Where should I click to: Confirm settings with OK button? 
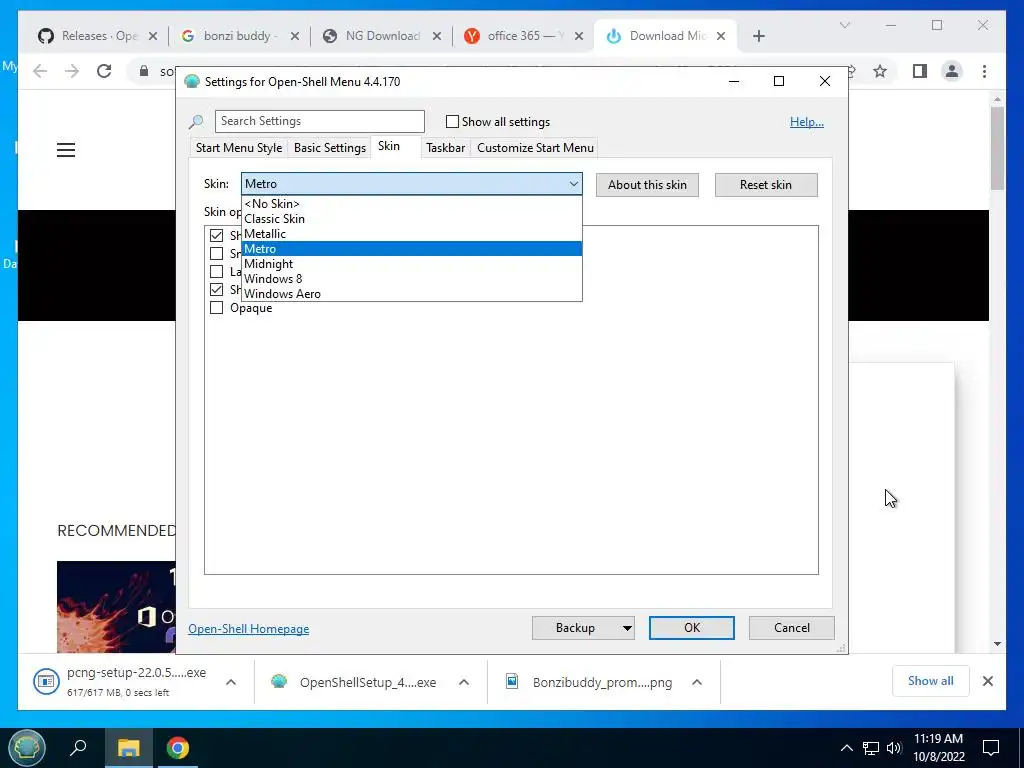[692, 628]
